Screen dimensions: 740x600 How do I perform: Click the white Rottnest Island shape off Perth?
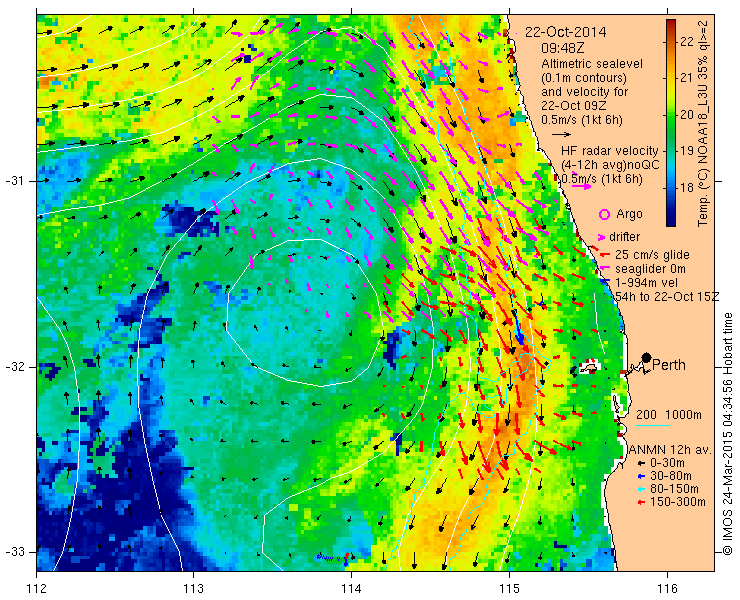[x=588, y=367]
